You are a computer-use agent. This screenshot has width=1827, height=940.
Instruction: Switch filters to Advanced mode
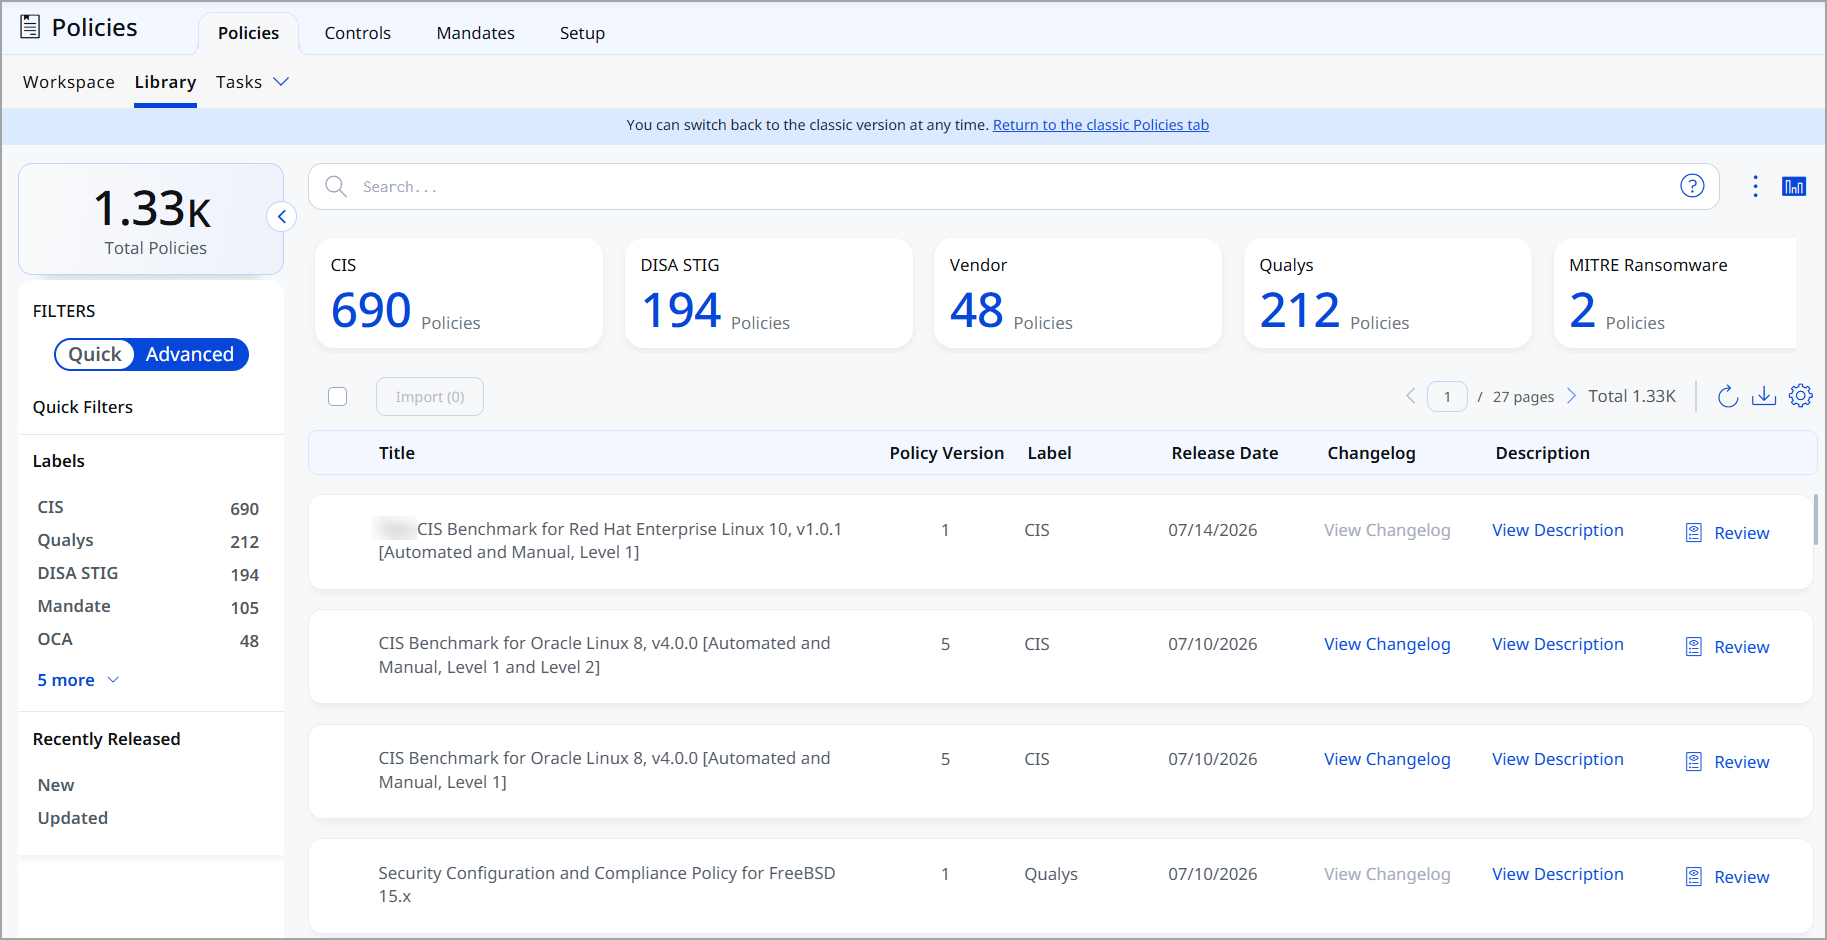point(190,354)
